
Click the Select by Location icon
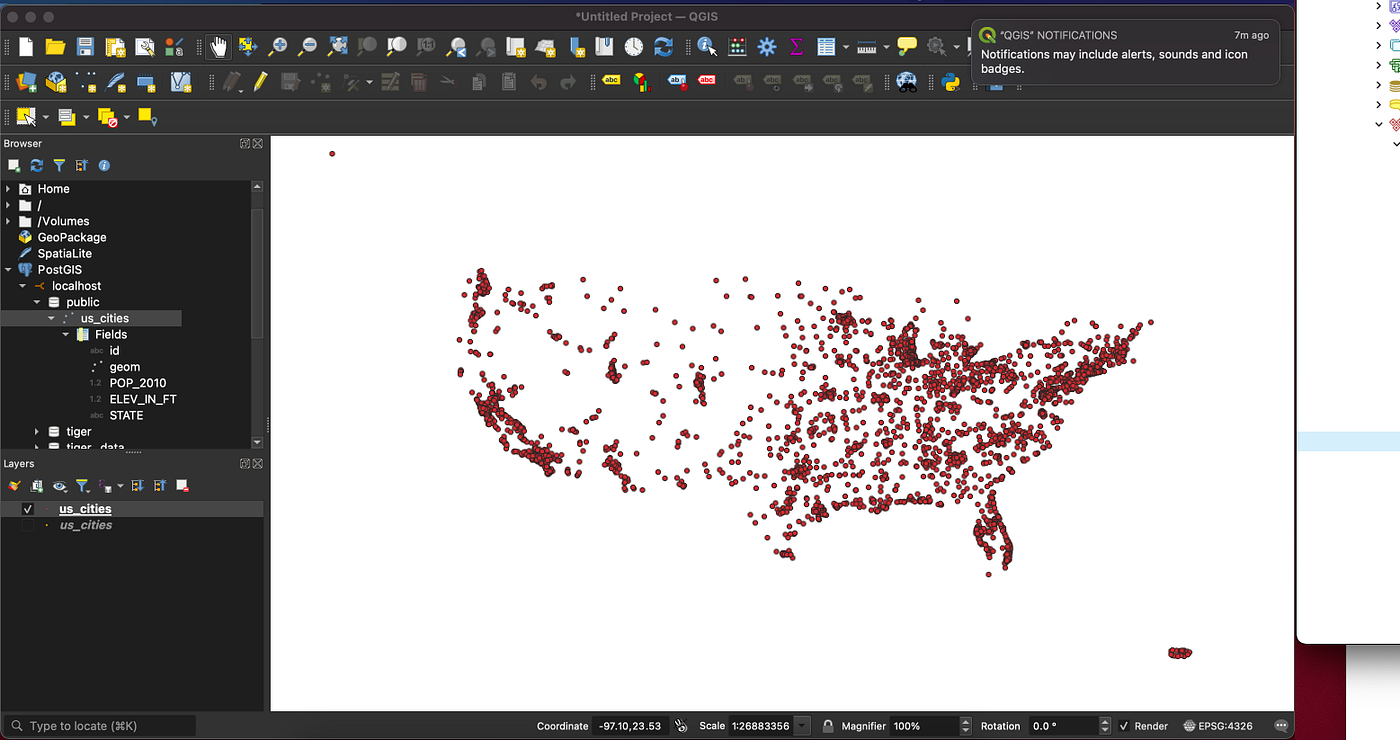pos(147,117)
